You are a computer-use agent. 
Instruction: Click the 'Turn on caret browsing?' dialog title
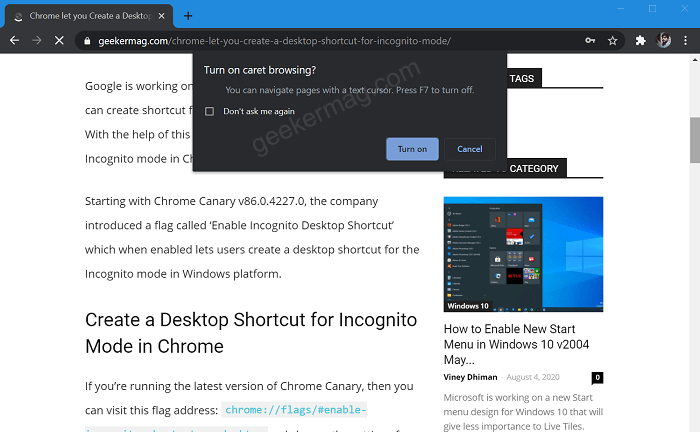pyautogui.click(x=260, y=70)
